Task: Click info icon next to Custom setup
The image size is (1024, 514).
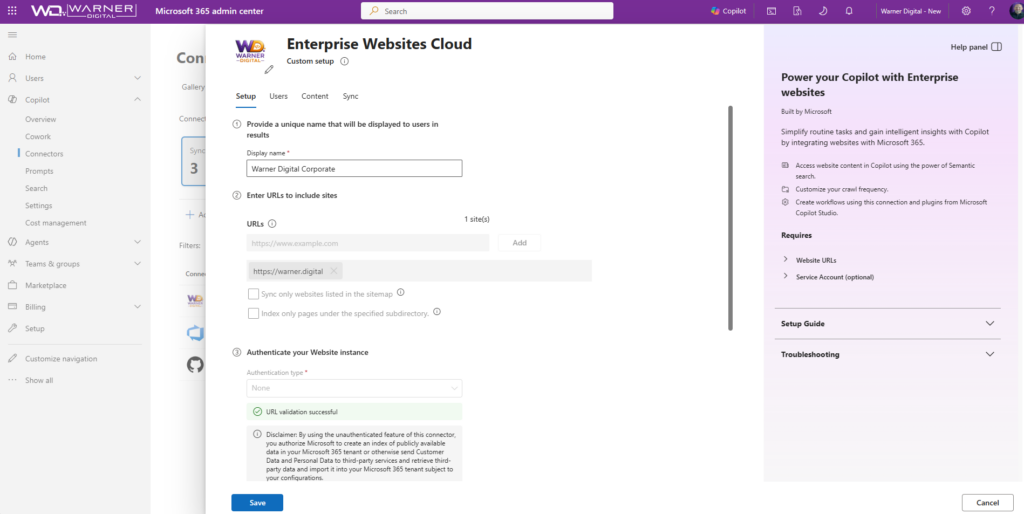Action: [x=344, y=61]
